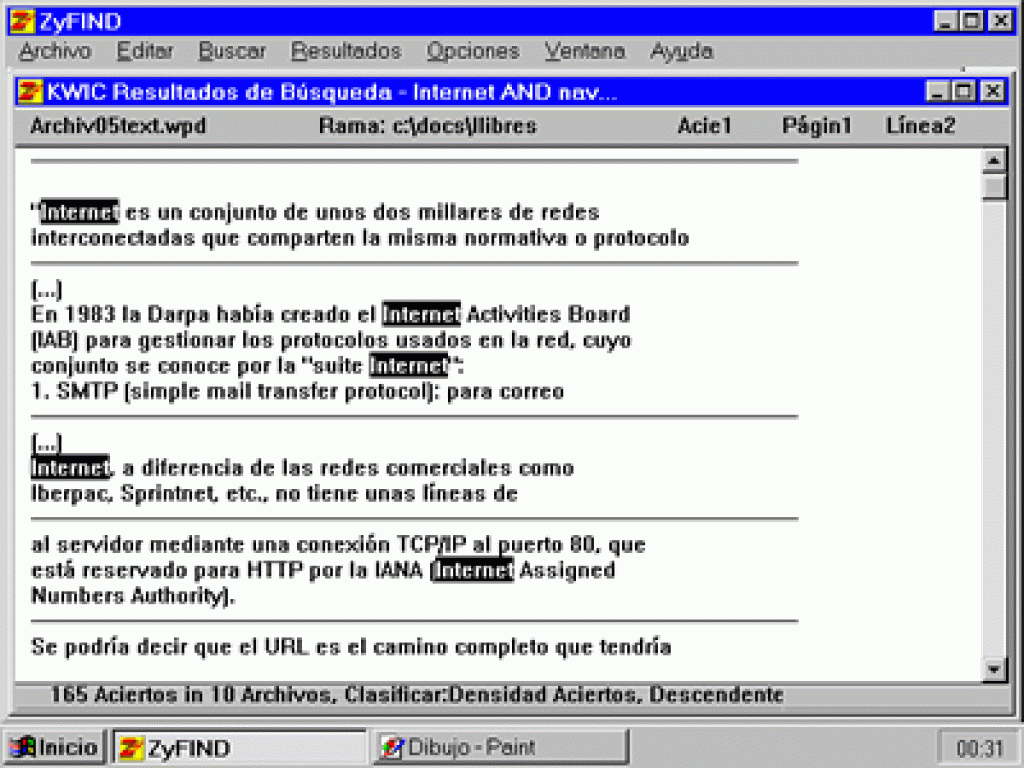Open the Ventana menu
This screenshot has height=768, width=1024.
[x=585, y=51]
